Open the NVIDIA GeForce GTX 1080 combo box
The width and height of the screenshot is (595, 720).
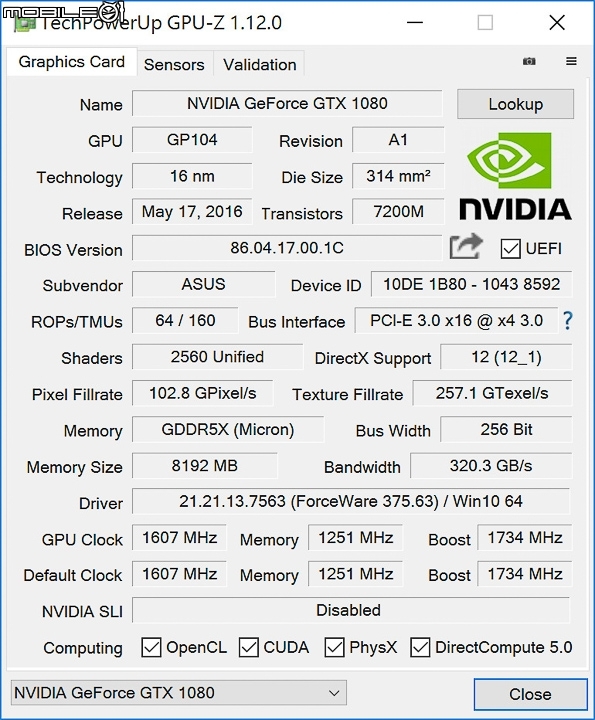click(x=179, y=693)
